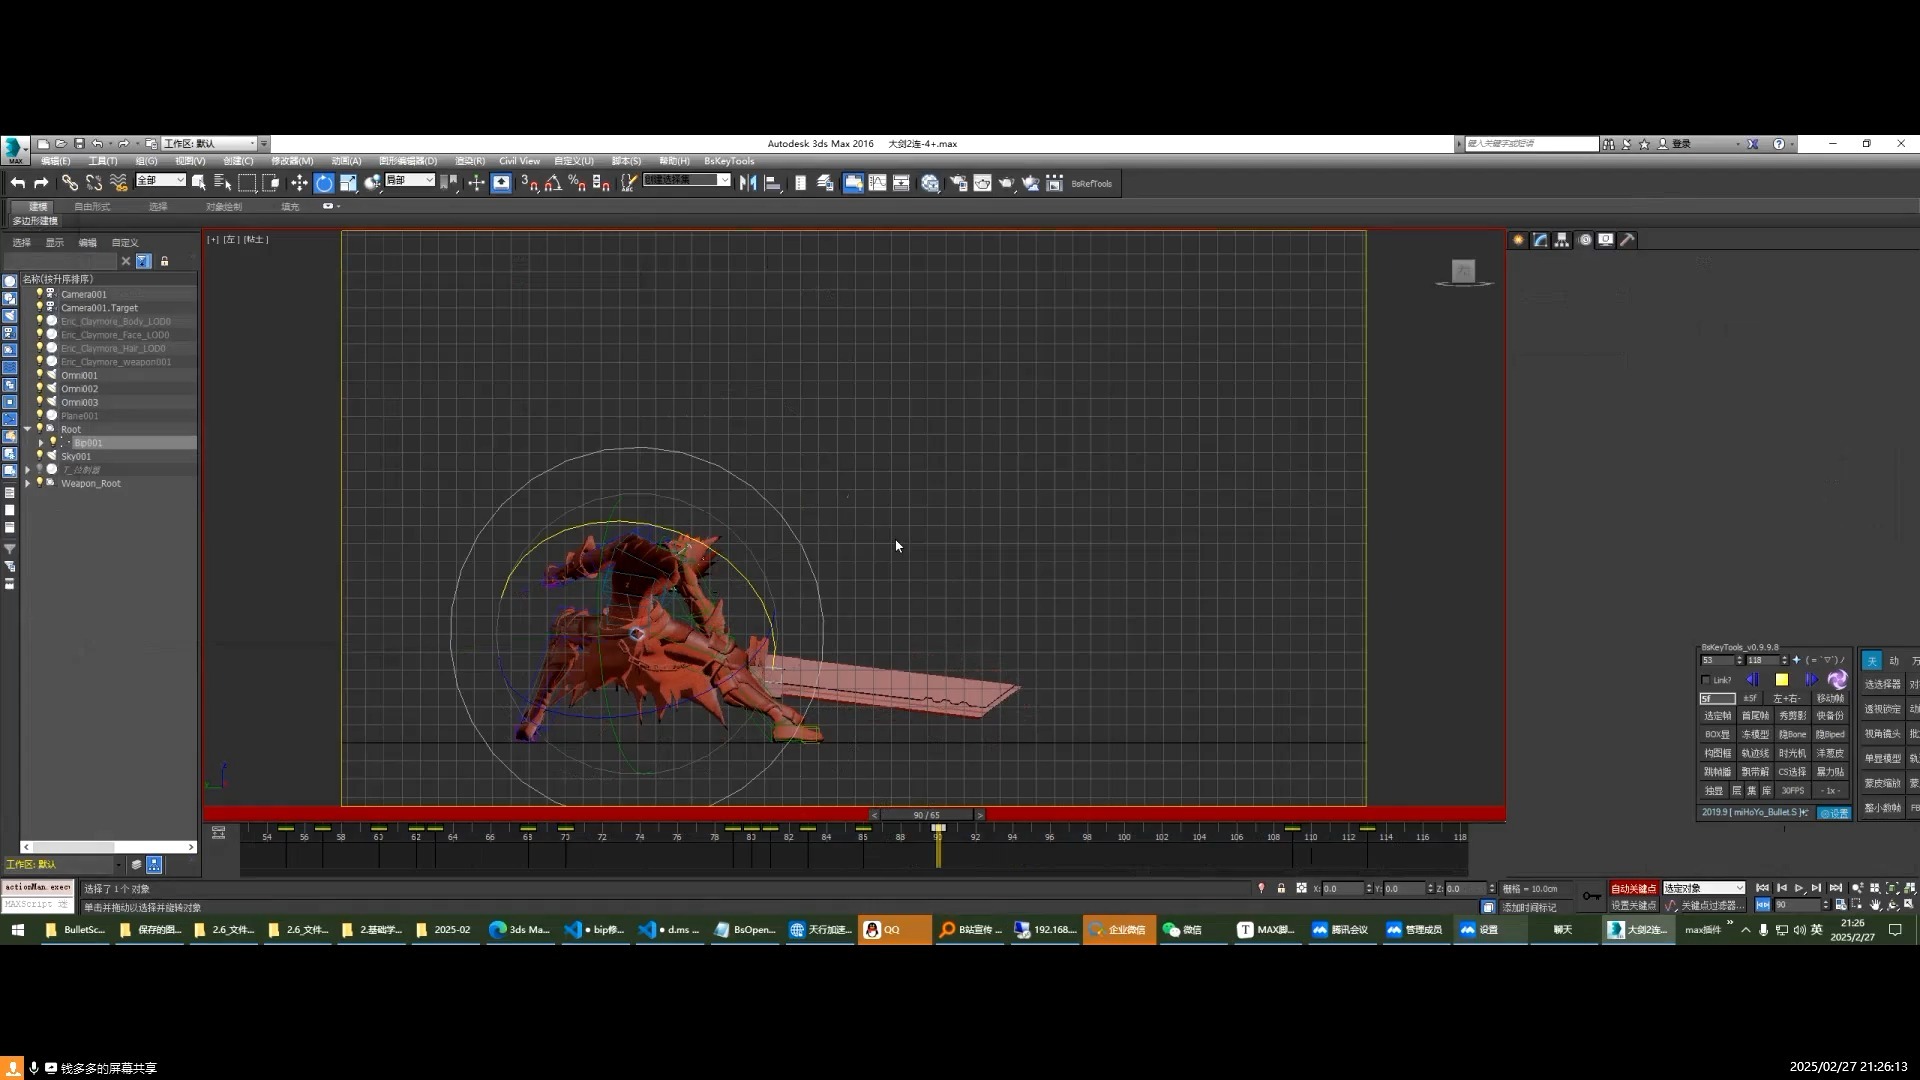Open the Curve Editor icon

point(877,183)
